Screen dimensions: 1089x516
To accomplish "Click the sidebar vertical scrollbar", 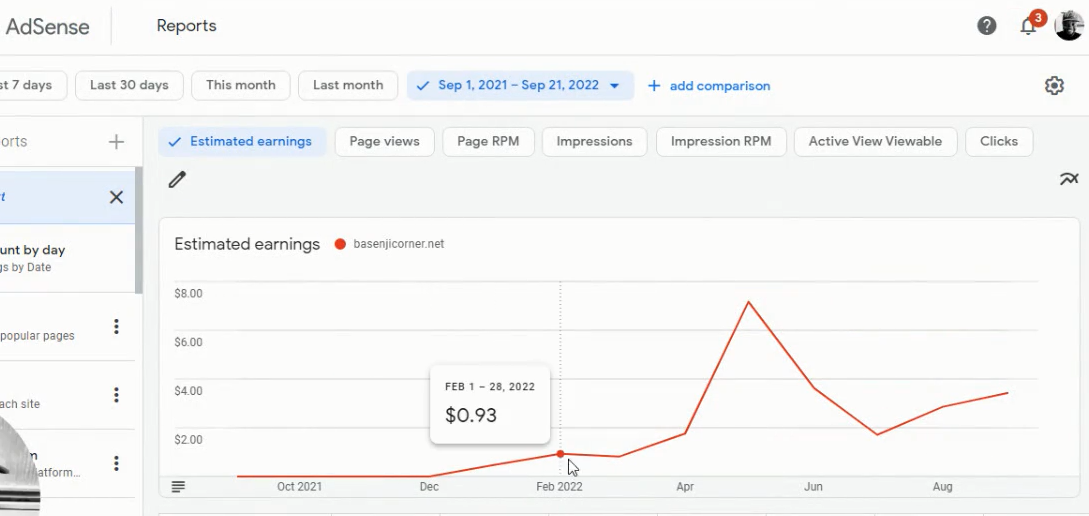I will pos(139,229).
